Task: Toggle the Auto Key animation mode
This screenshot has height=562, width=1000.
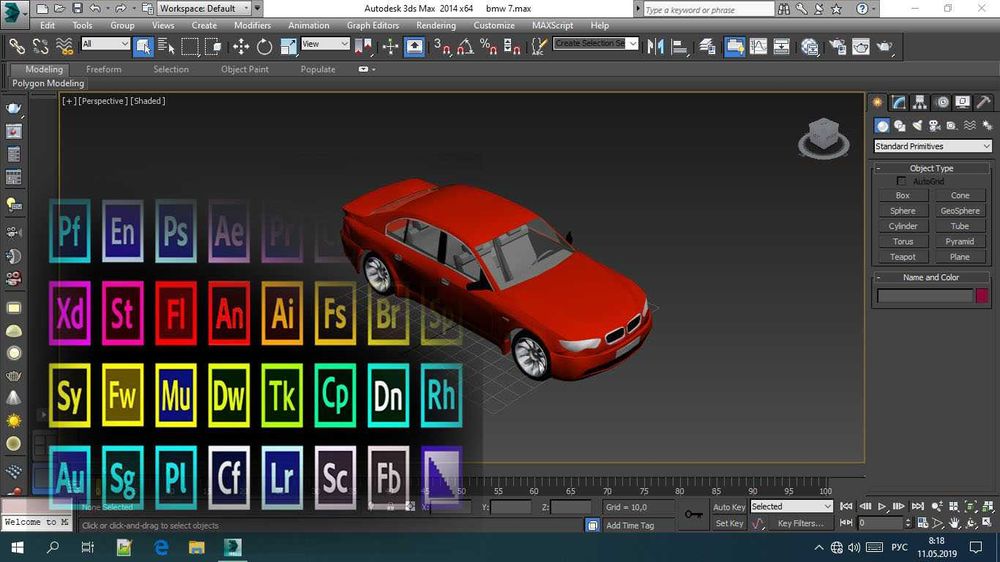Action: 729,507
